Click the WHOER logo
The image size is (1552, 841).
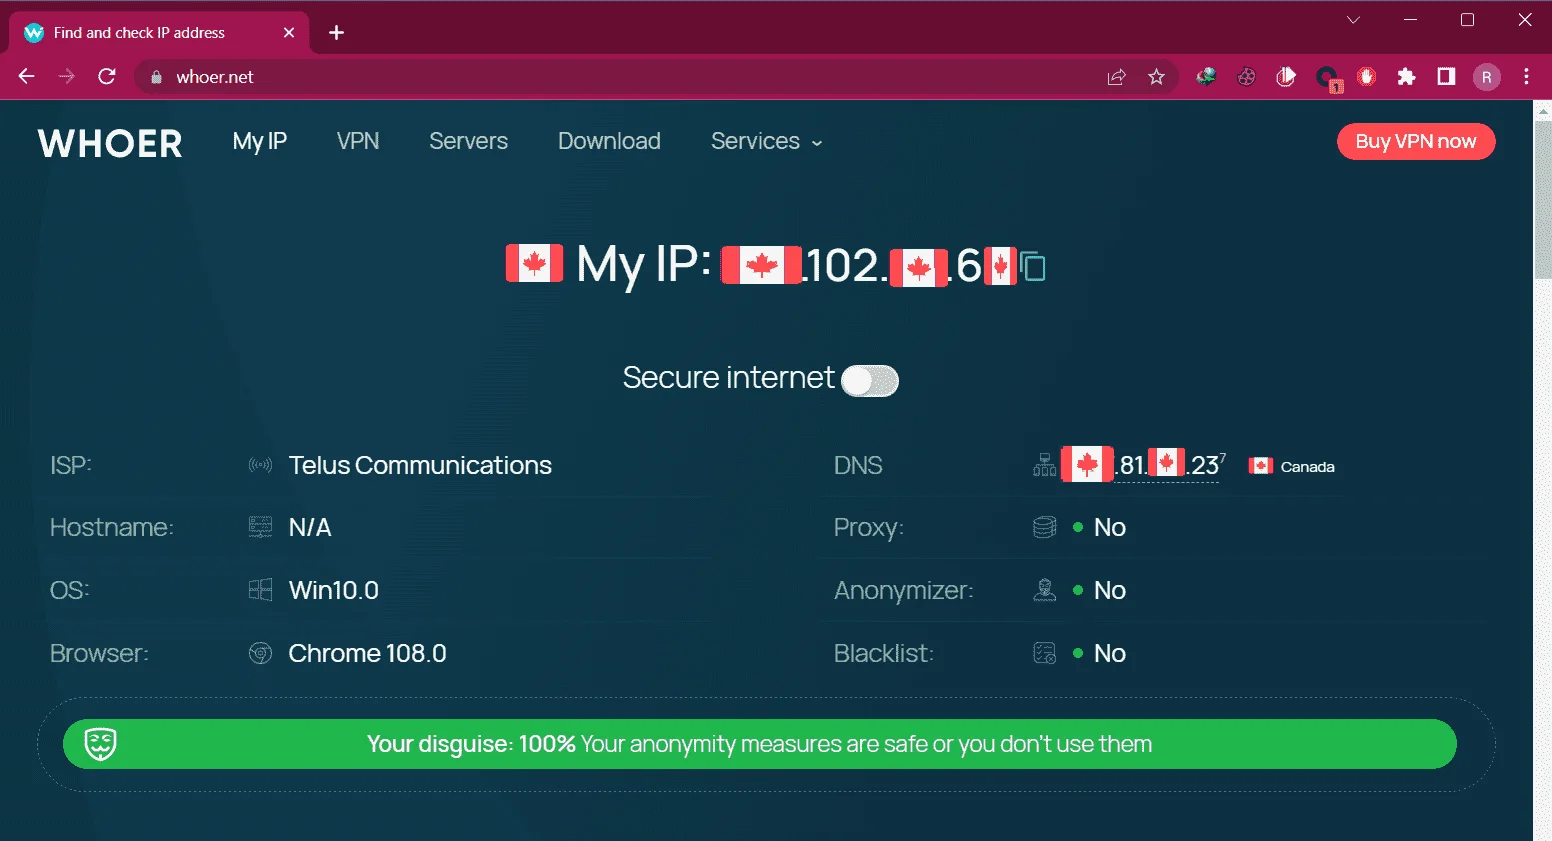click(x=110, y=143)
